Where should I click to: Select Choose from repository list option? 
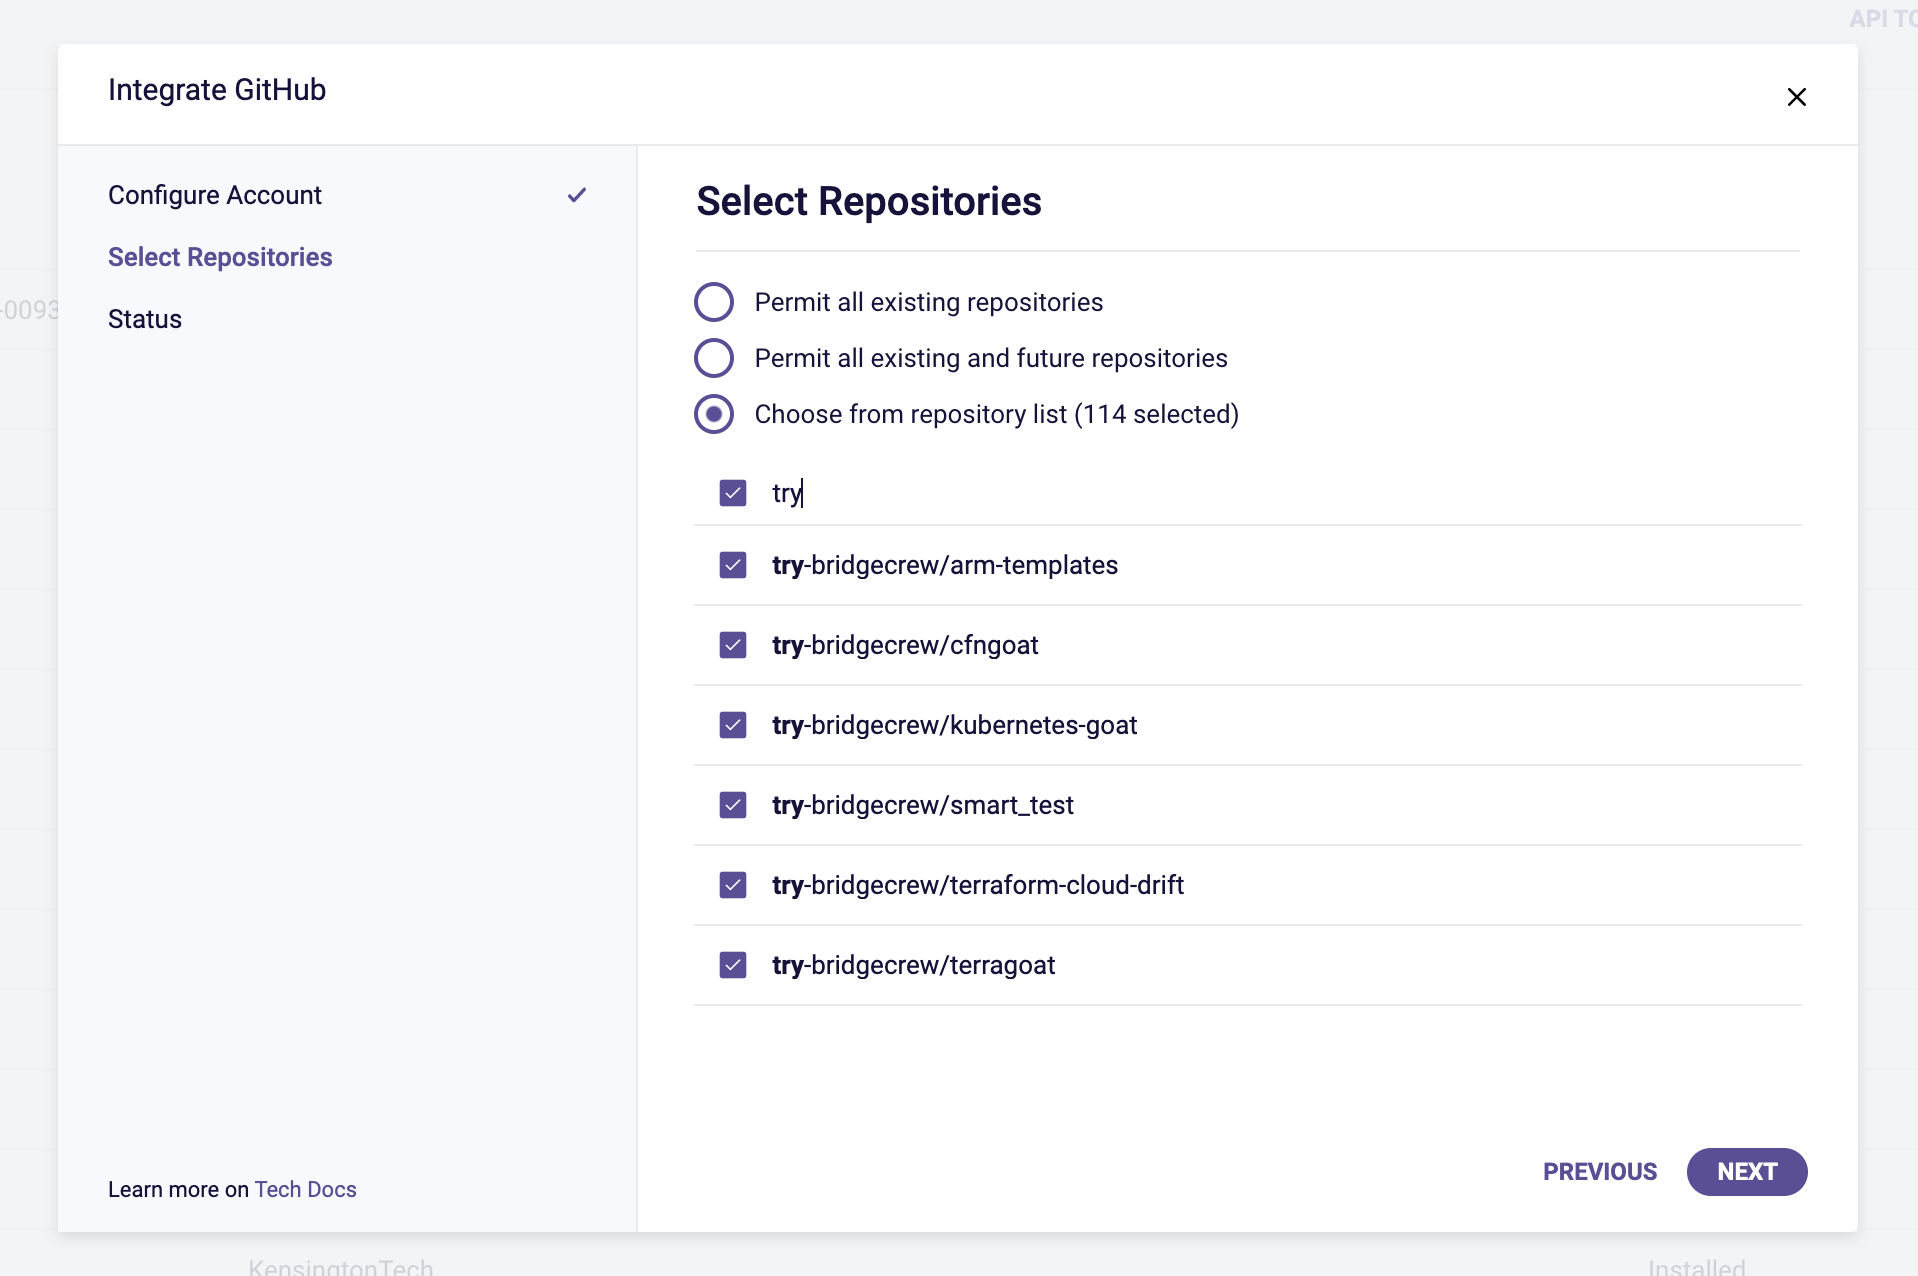coord(714,414)
